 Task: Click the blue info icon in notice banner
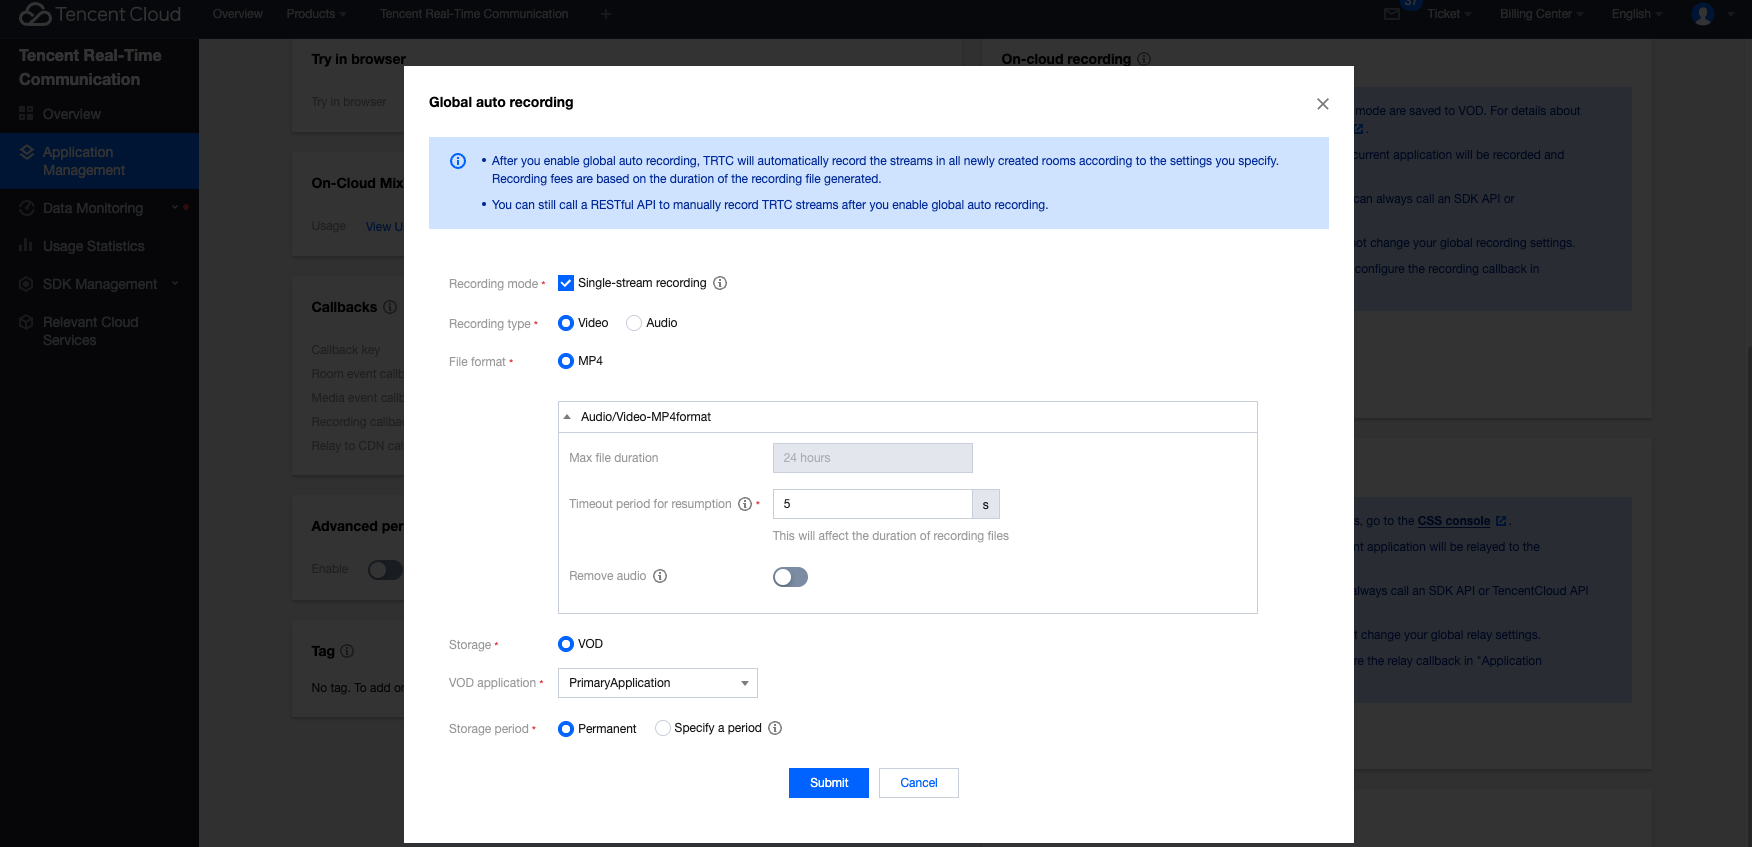click(458, 161)
